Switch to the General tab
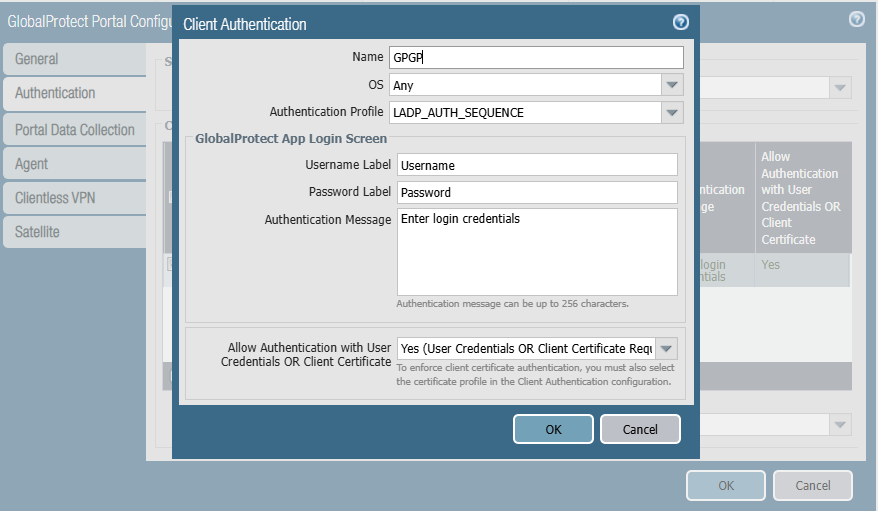The width and height of the screenshot is (878, 511). pyautogui.click(x=74, y=59)
